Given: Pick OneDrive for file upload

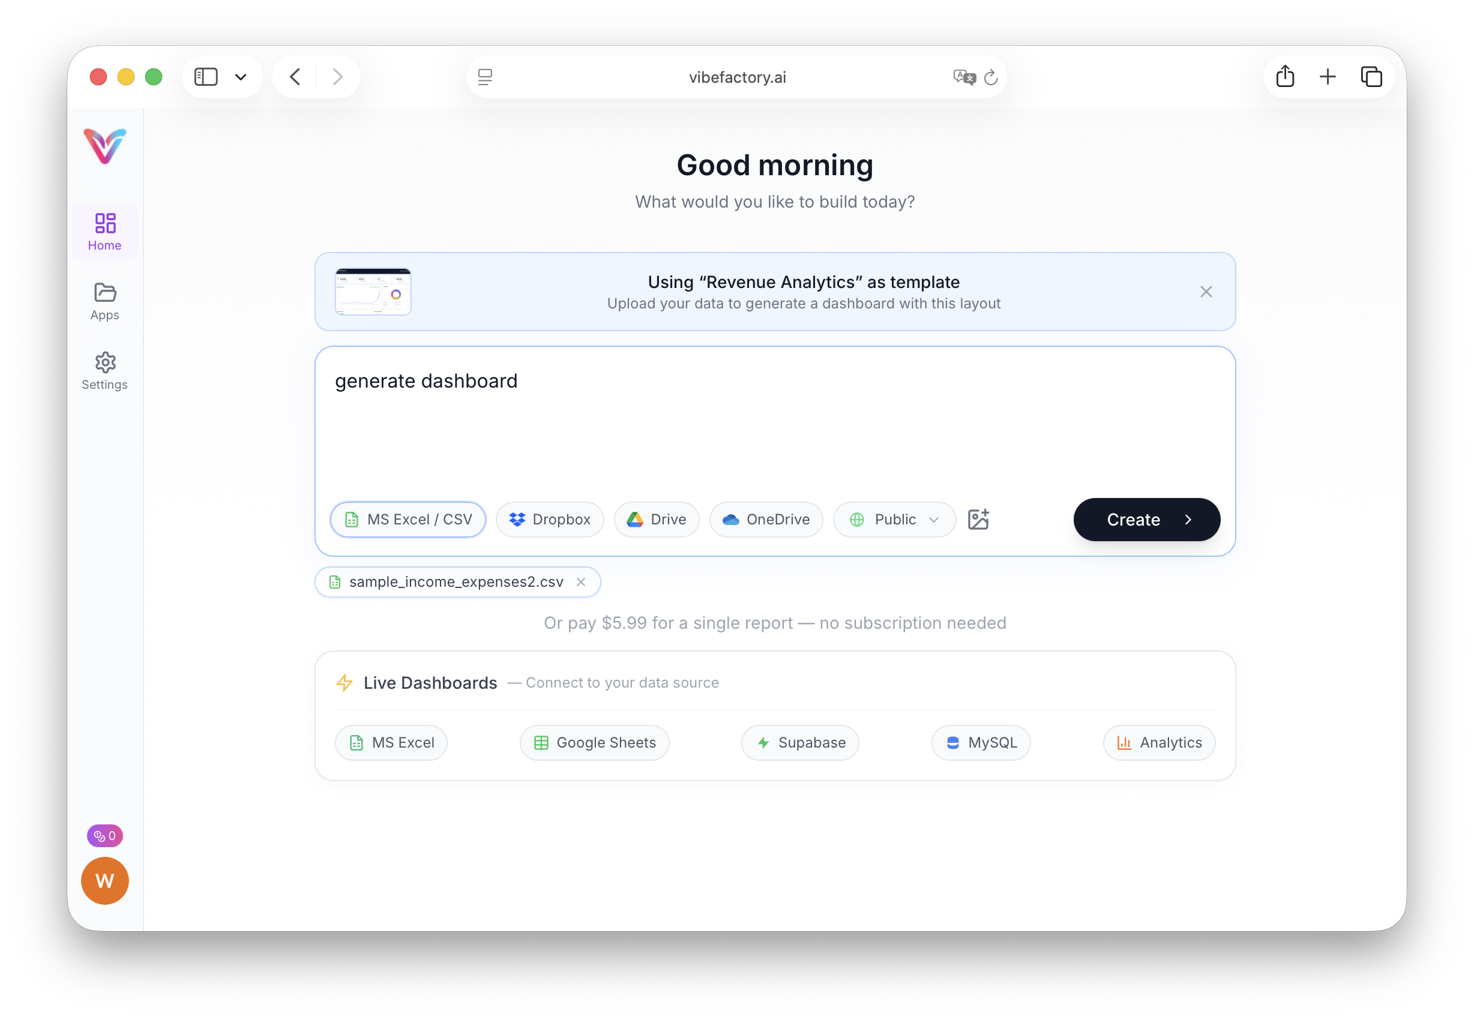Looking at the screenshot, I should point(765,519).
